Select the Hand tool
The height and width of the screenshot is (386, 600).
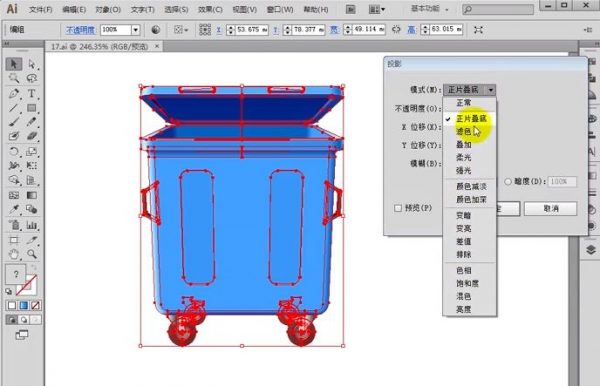pos(14,254)
